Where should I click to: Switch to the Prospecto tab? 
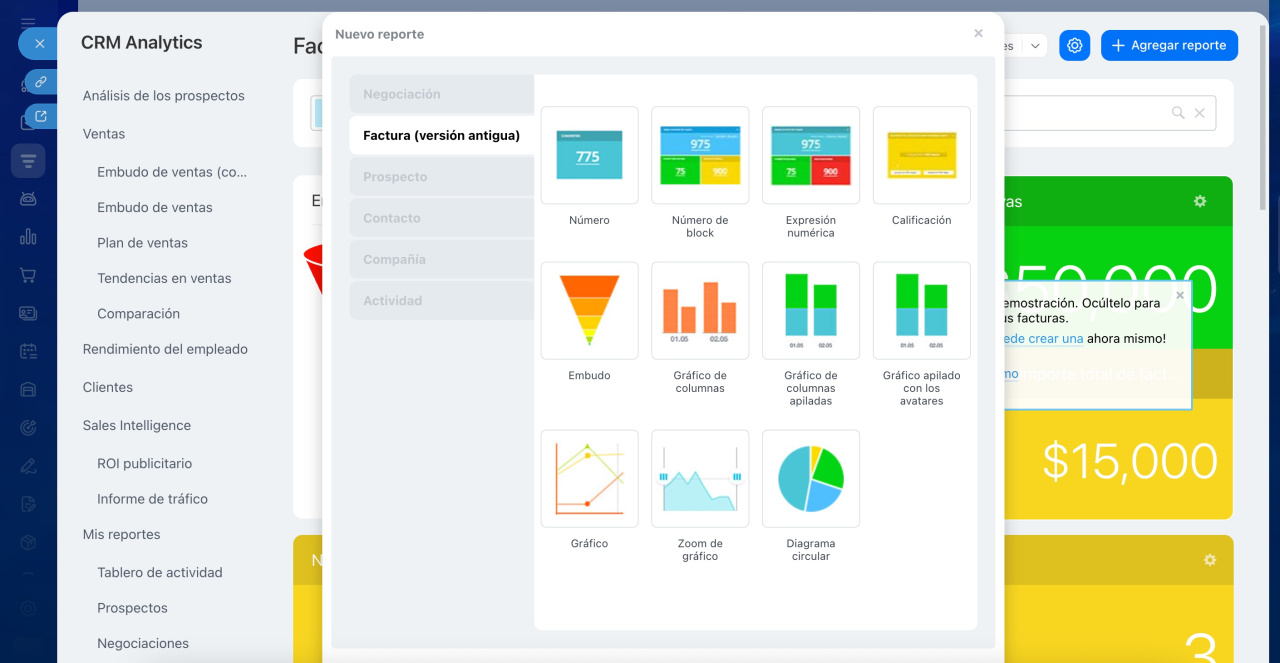pos(441,177)
